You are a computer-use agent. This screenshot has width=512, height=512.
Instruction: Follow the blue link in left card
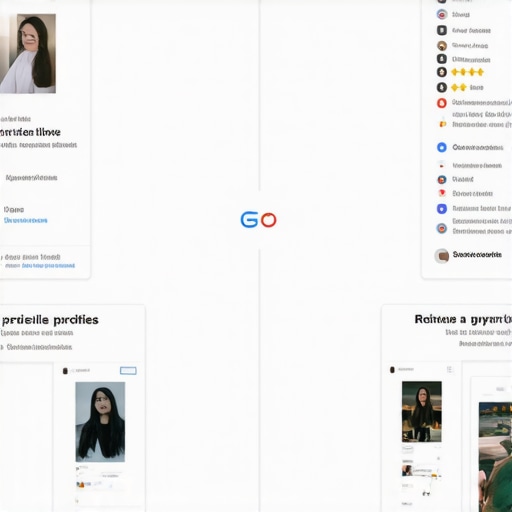(x=25, y=220)
